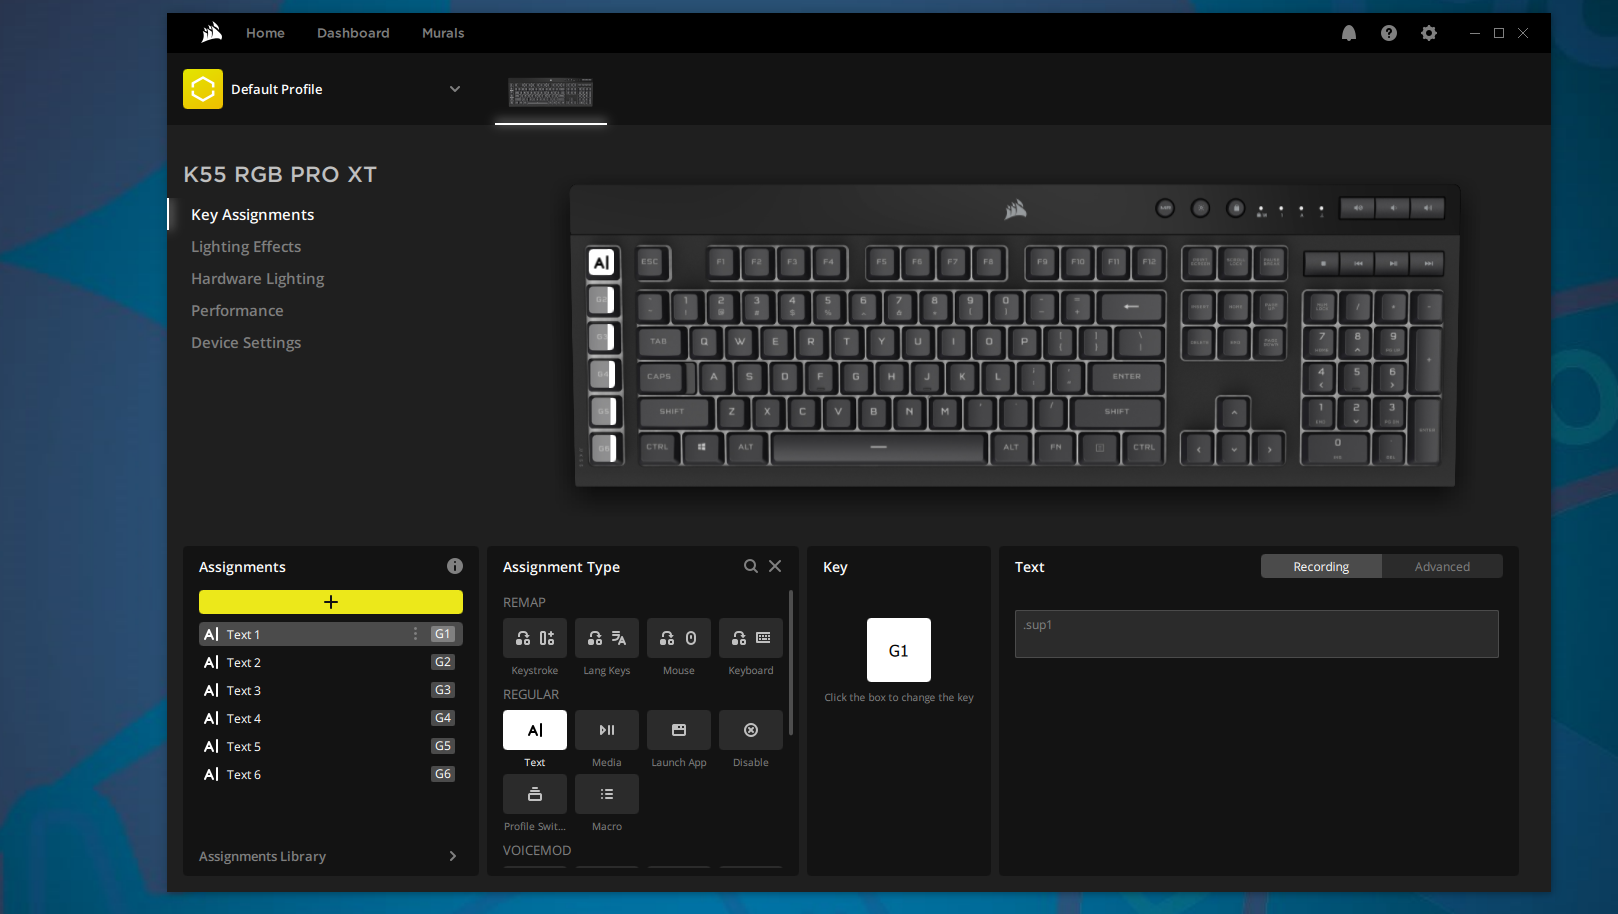Choose the Launch App assignment type

pos(679,730)
